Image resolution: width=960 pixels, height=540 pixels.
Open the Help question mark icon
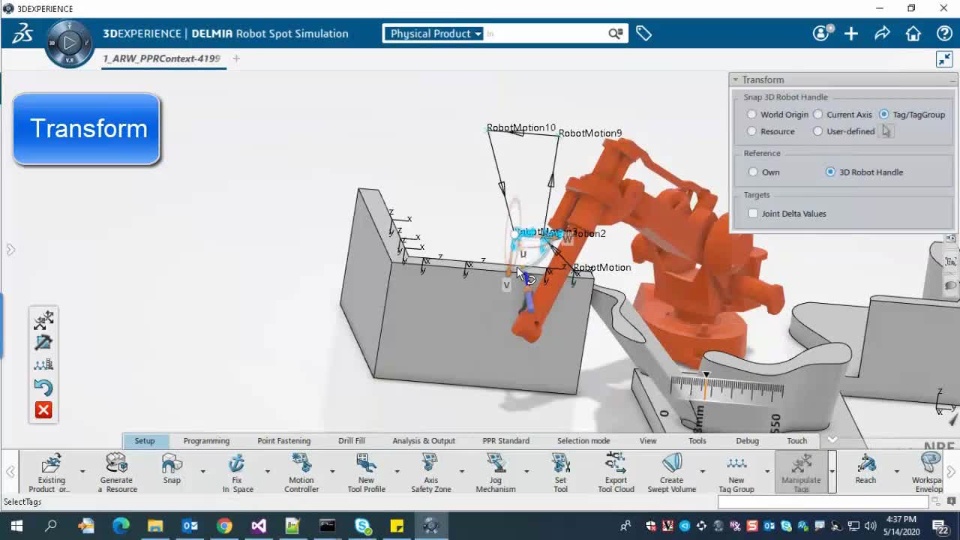[944, 34]
